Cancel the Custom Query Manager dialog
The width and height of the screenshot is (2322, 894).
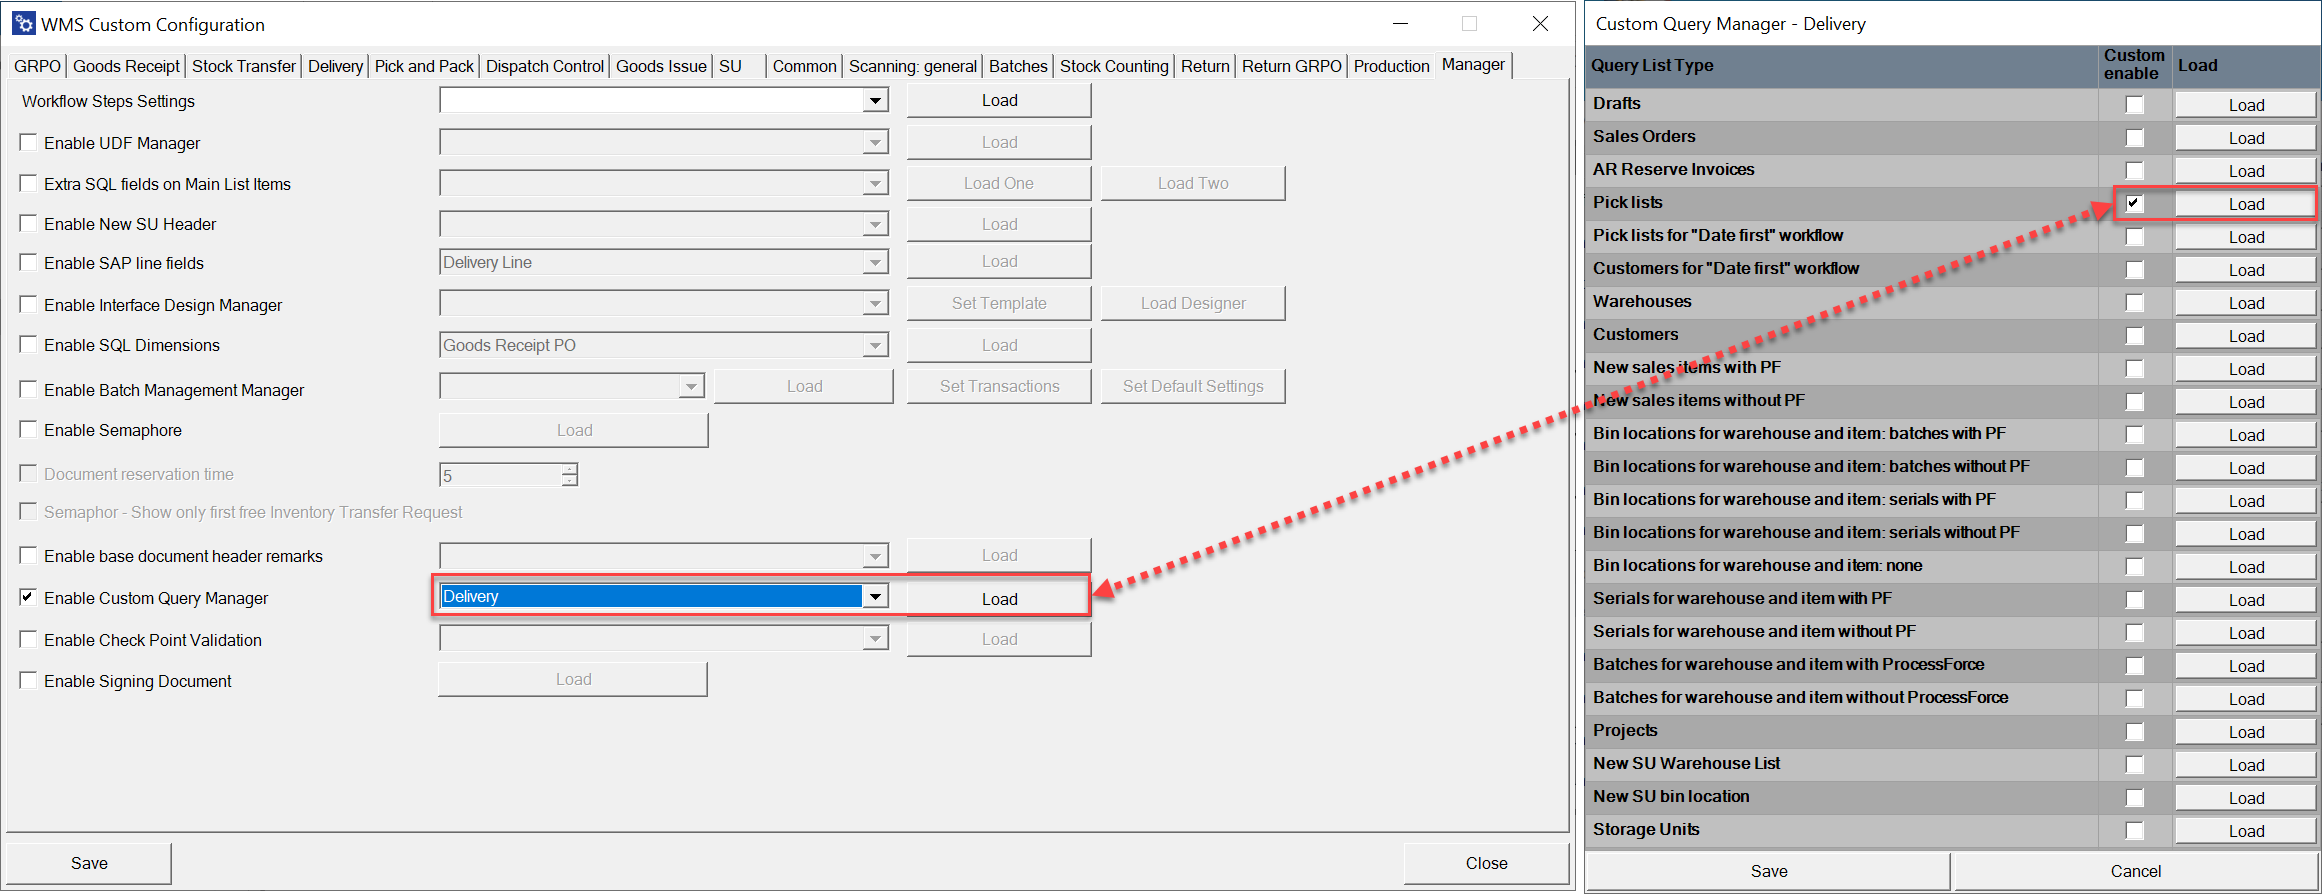coord(2135,871)
